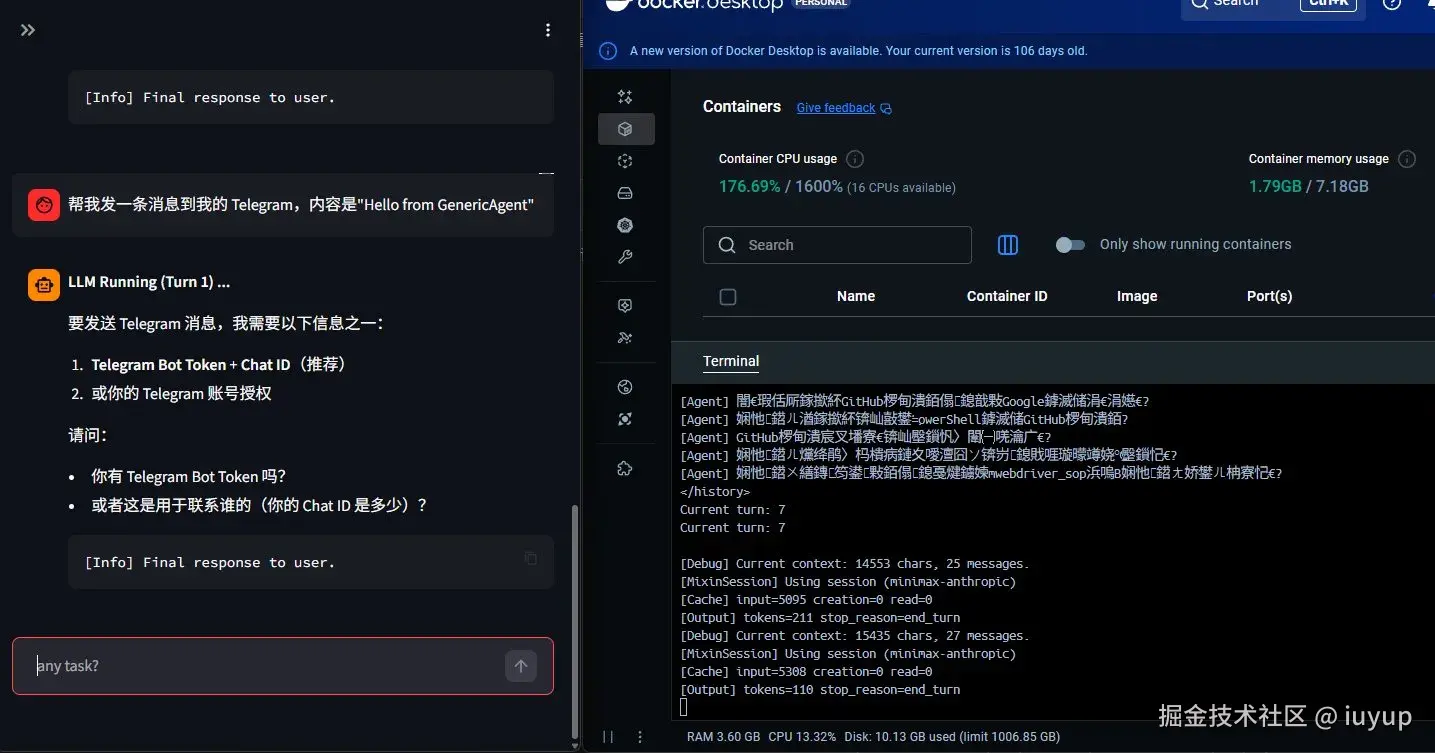
Task: Copy the Final response code block
Action: point(531,558)
